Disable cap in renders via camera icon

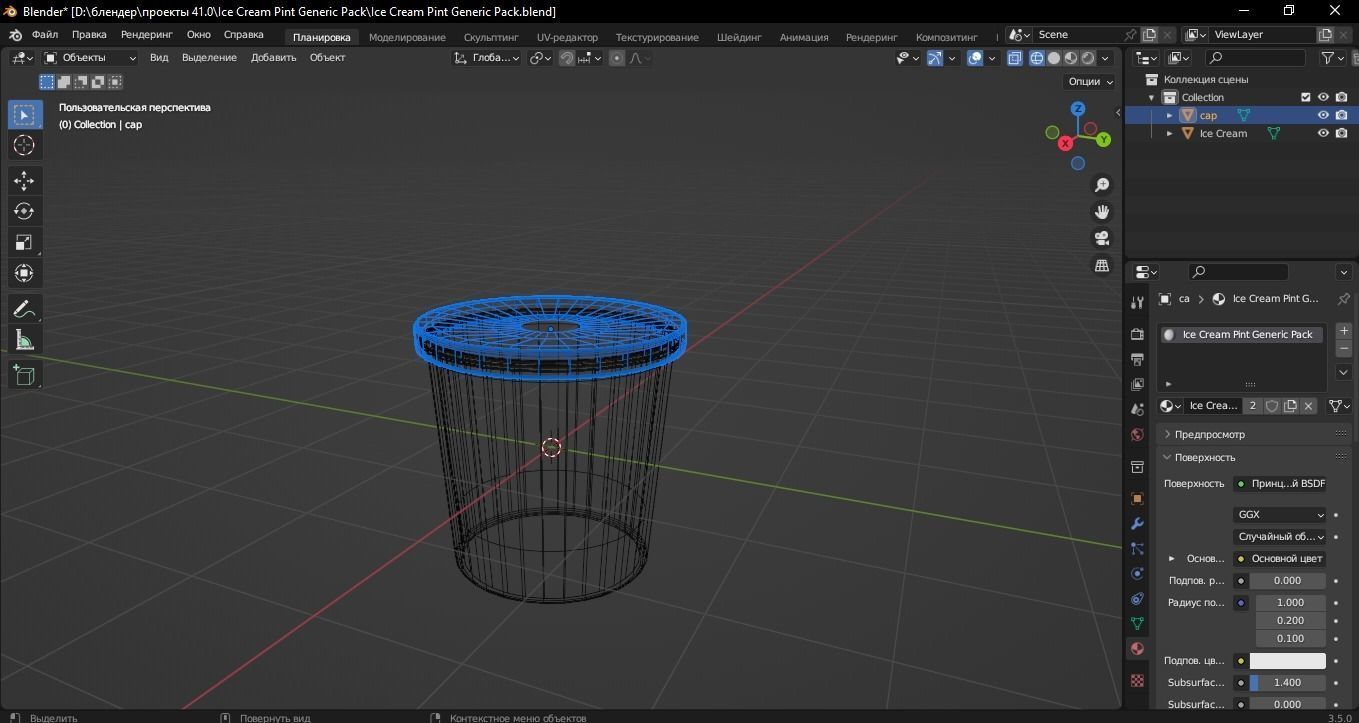tap(1342, 115)
